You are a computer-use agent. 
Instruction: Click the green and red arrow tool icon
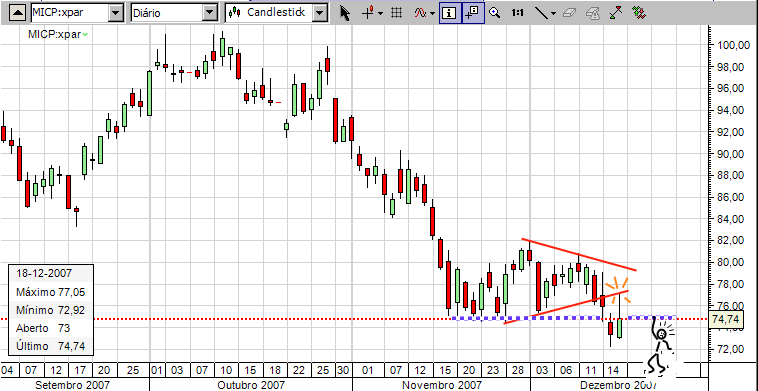click(x=615, y=13)
